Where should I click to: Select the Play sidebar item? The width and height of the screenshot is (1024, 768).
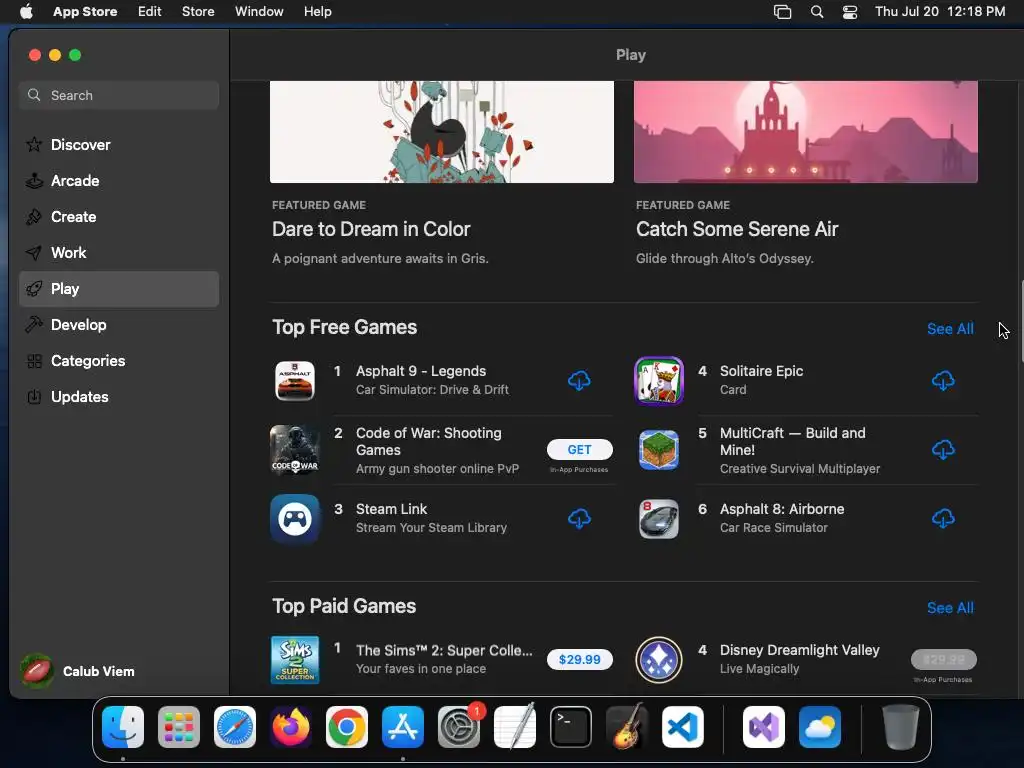pyautogui.click(x=119, y=289)
